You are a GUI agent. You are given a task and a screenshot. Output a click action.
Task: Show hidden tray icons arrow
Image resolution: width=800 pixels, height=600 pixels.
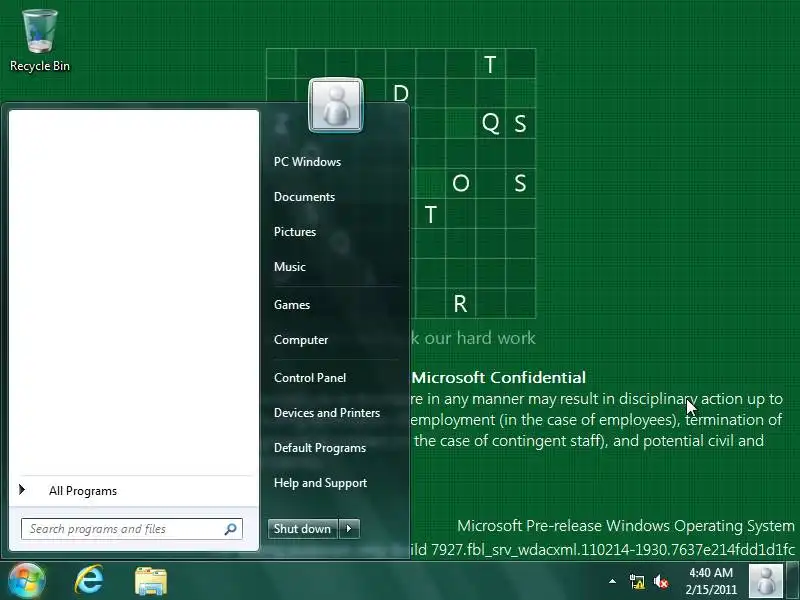coord(612,581)
